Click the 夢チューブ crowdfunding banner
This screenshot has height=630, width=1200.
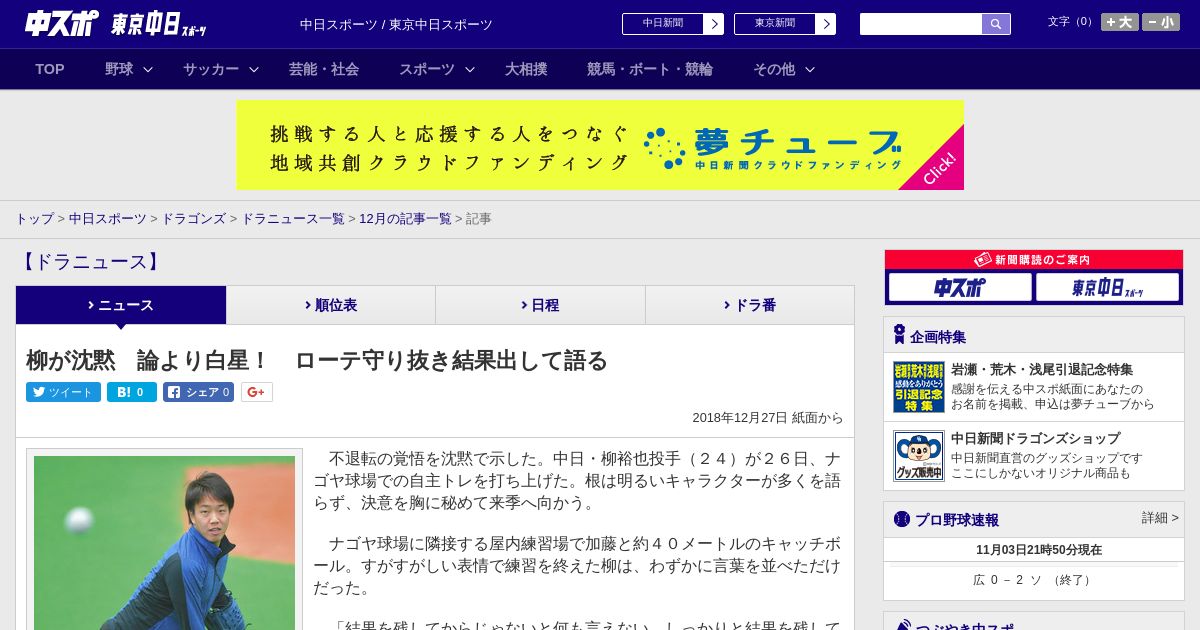tap(600, 145)
